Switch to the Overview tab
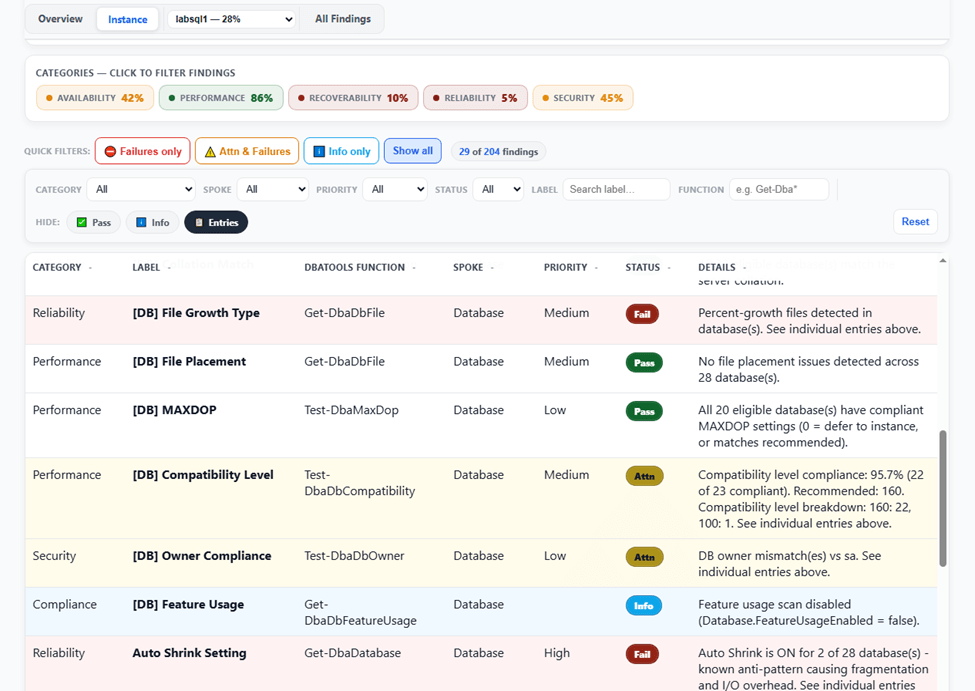 pos(60,19)
